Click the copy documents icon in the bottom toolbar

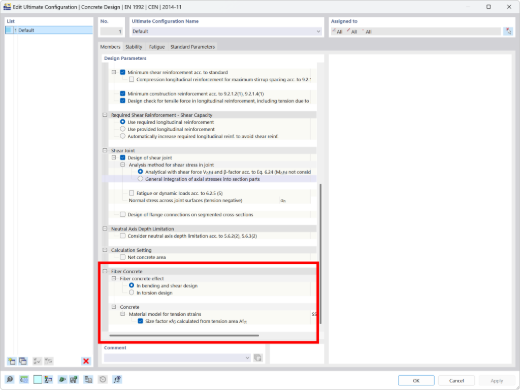[88, 379]
